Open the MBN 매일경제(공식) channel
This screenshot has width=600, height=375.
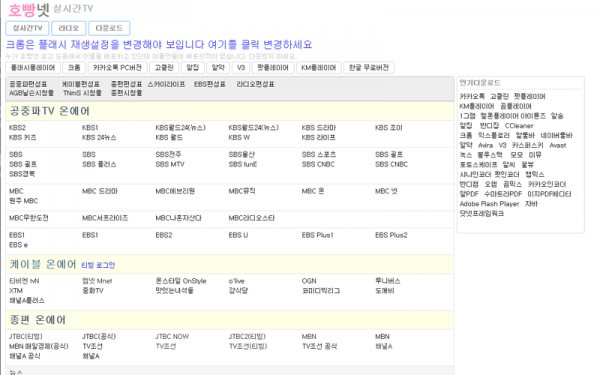39,346
